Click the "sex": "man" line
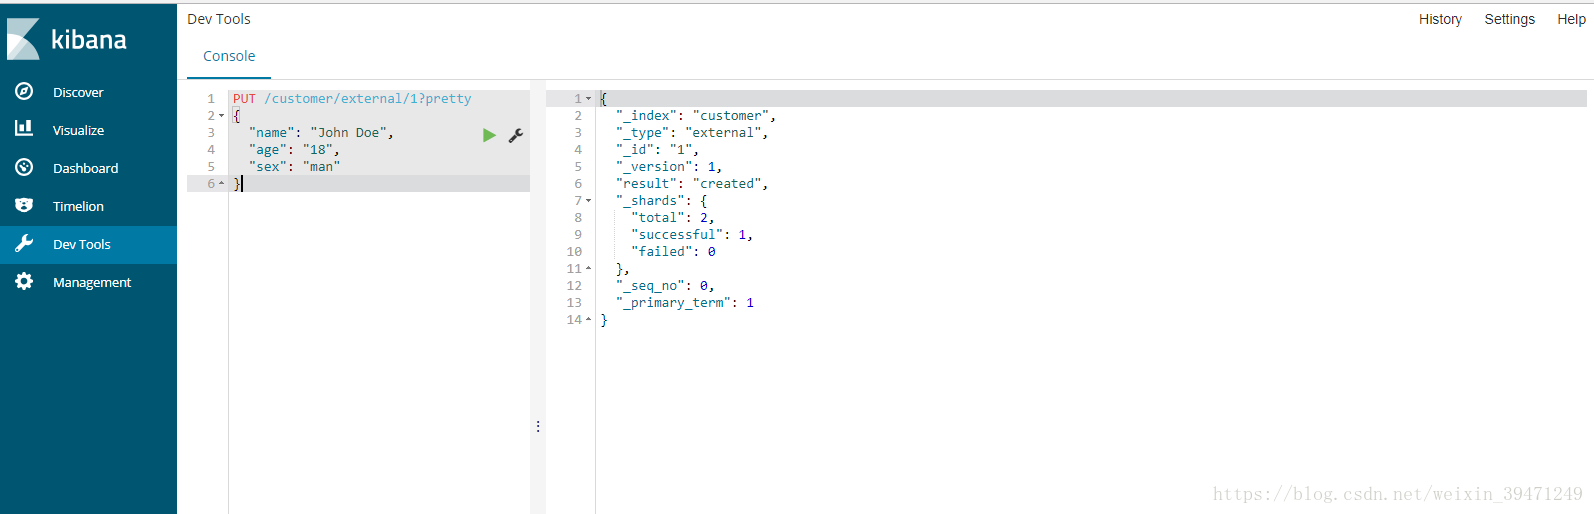Viewport: 1594px width, 514px height. (294, 167)
